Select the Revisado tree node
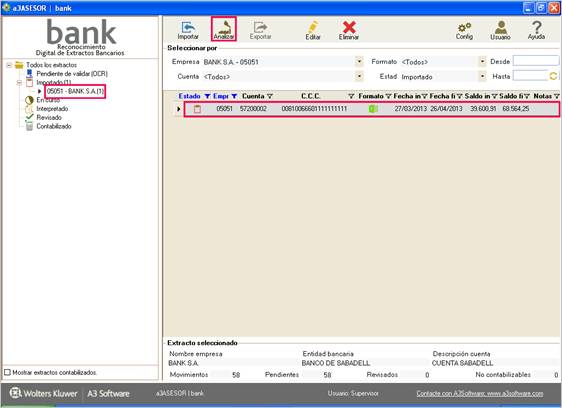The height and width of the screenshot is (408, 562). coord(49,117)
